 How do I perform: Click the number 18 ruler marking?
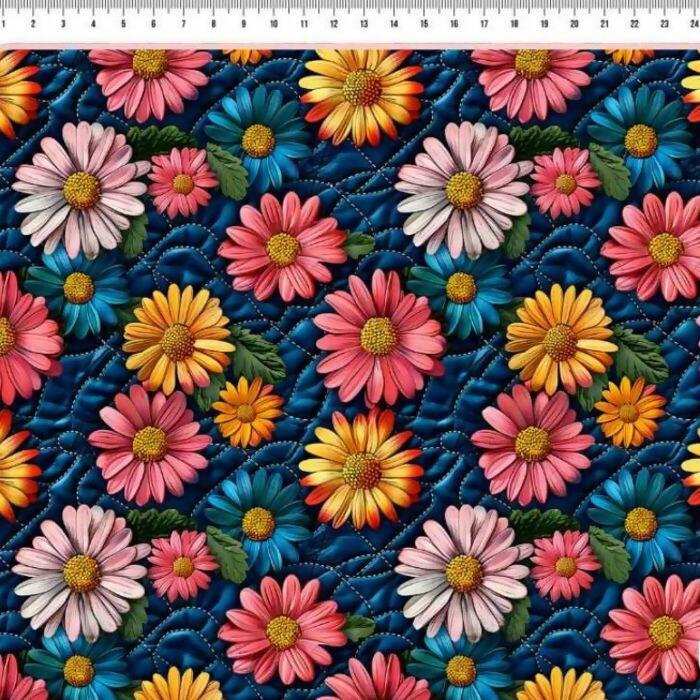point(514,23)
